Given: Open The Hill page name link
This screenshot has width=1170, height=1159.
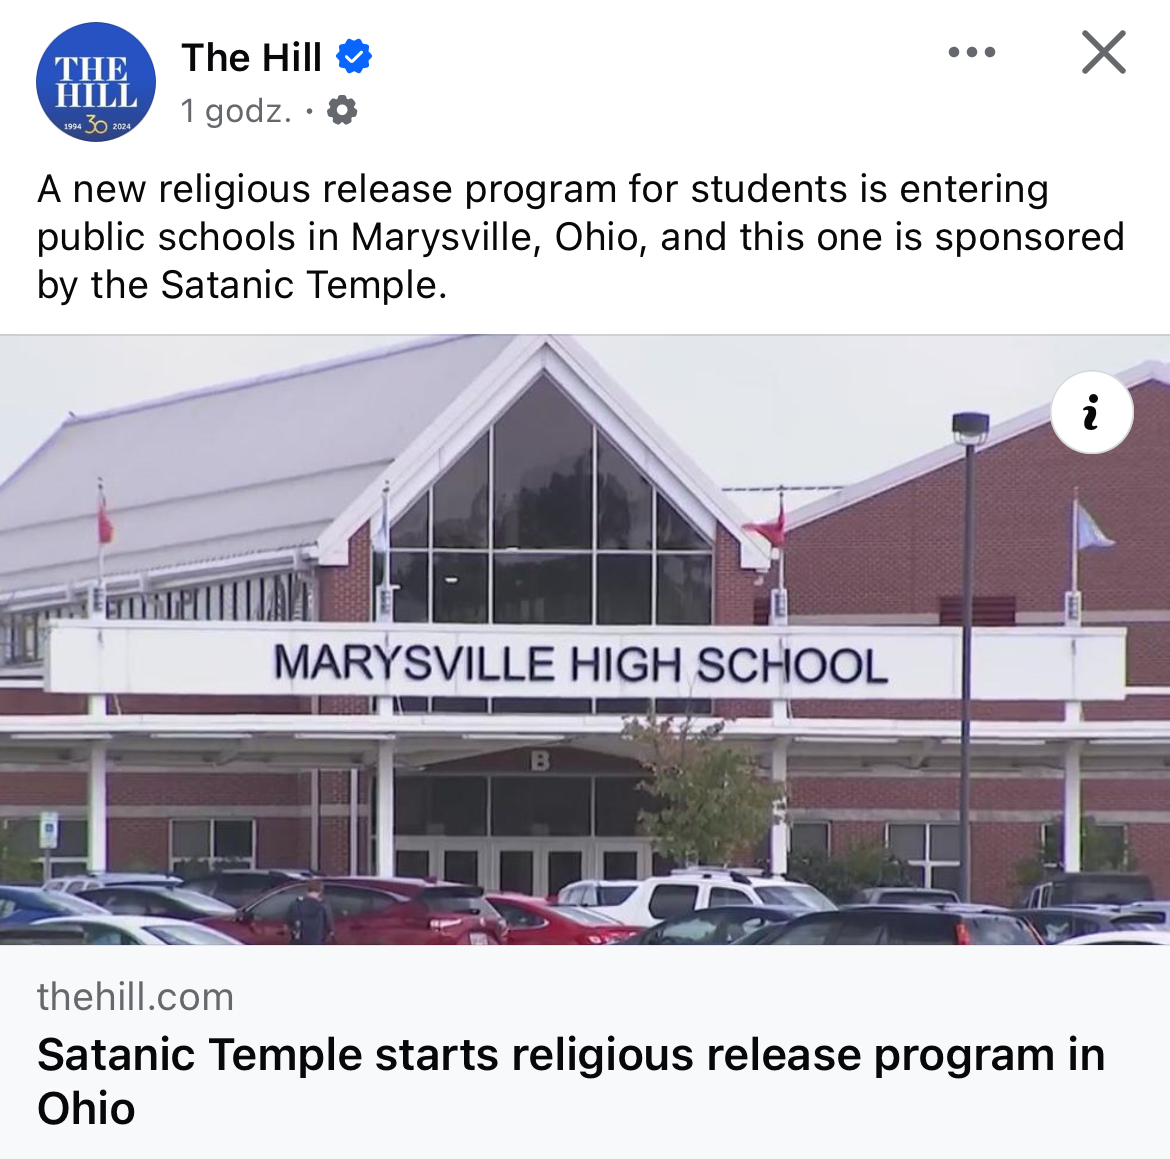Looking at the screenshot, I should [251, 57].
